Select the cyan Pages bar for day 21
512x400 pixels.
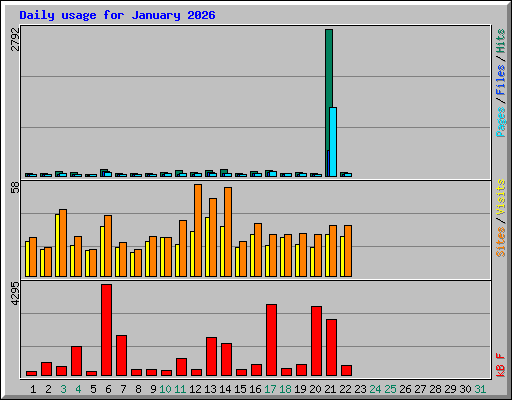pyautogui.click(x=333, y=142)
